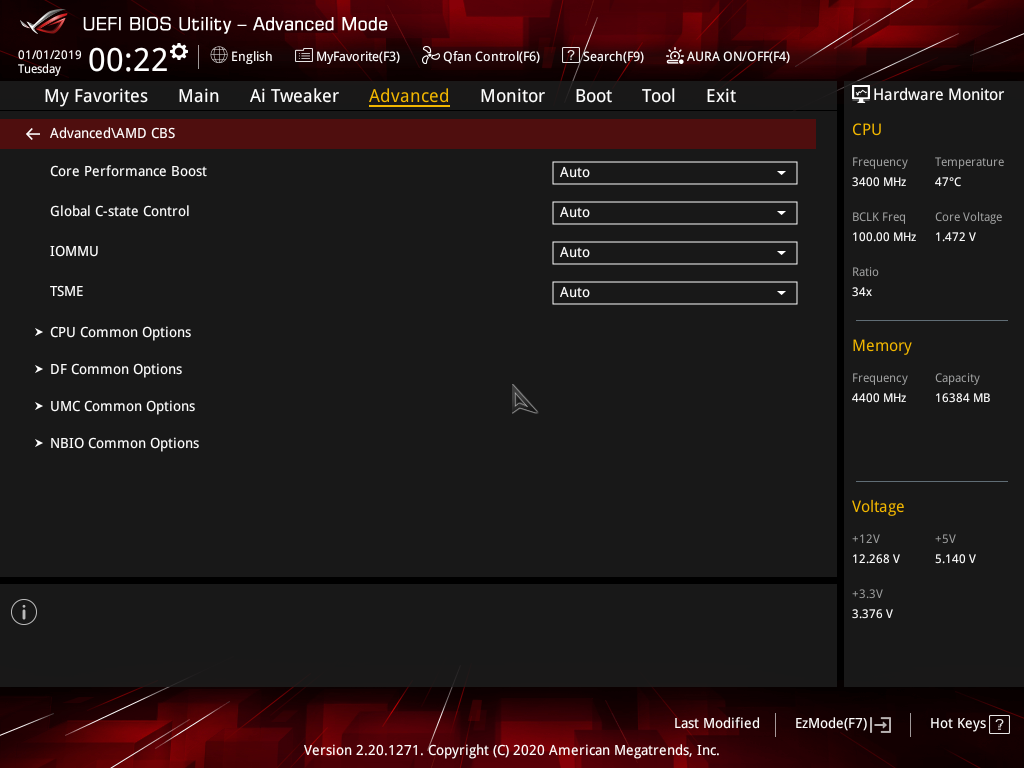
Task: Click the Core Voltage 1.472 V value
Action: [x=955, y=237]
